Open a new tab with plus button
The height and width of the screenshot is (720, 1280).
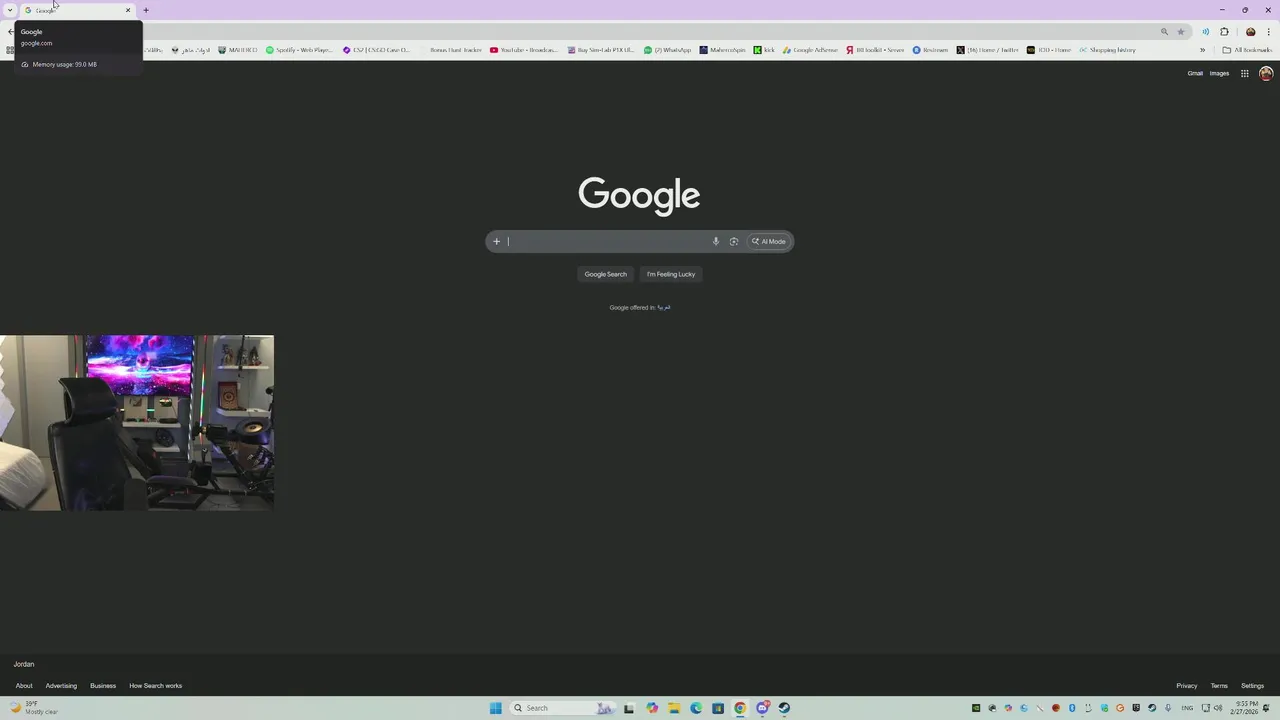pyautogui.click(x=146, y=10)
